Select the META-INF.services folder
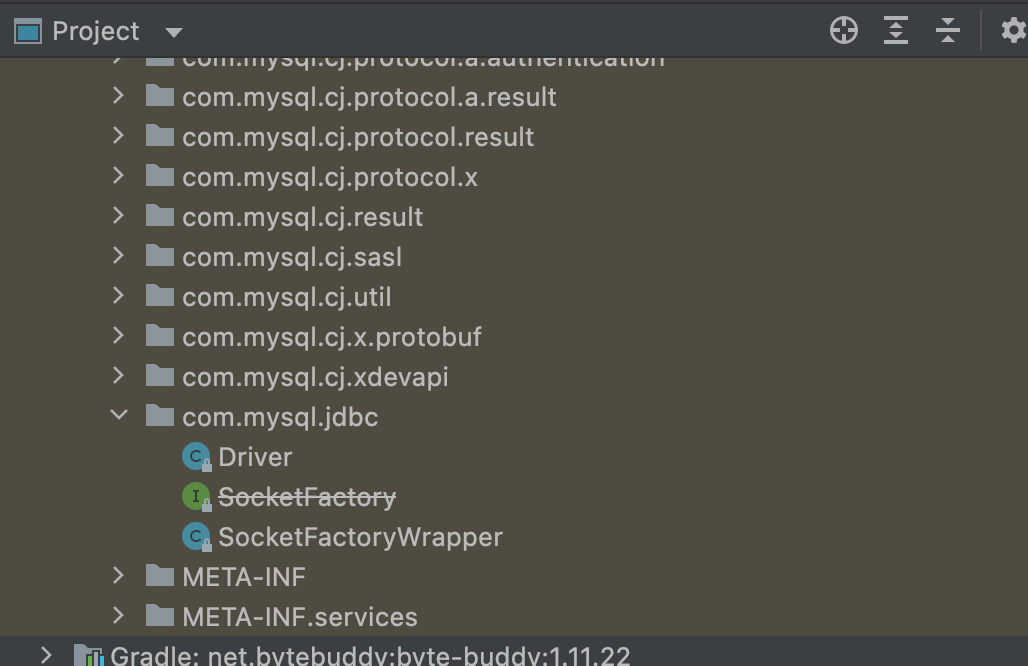 pos(300,617)
